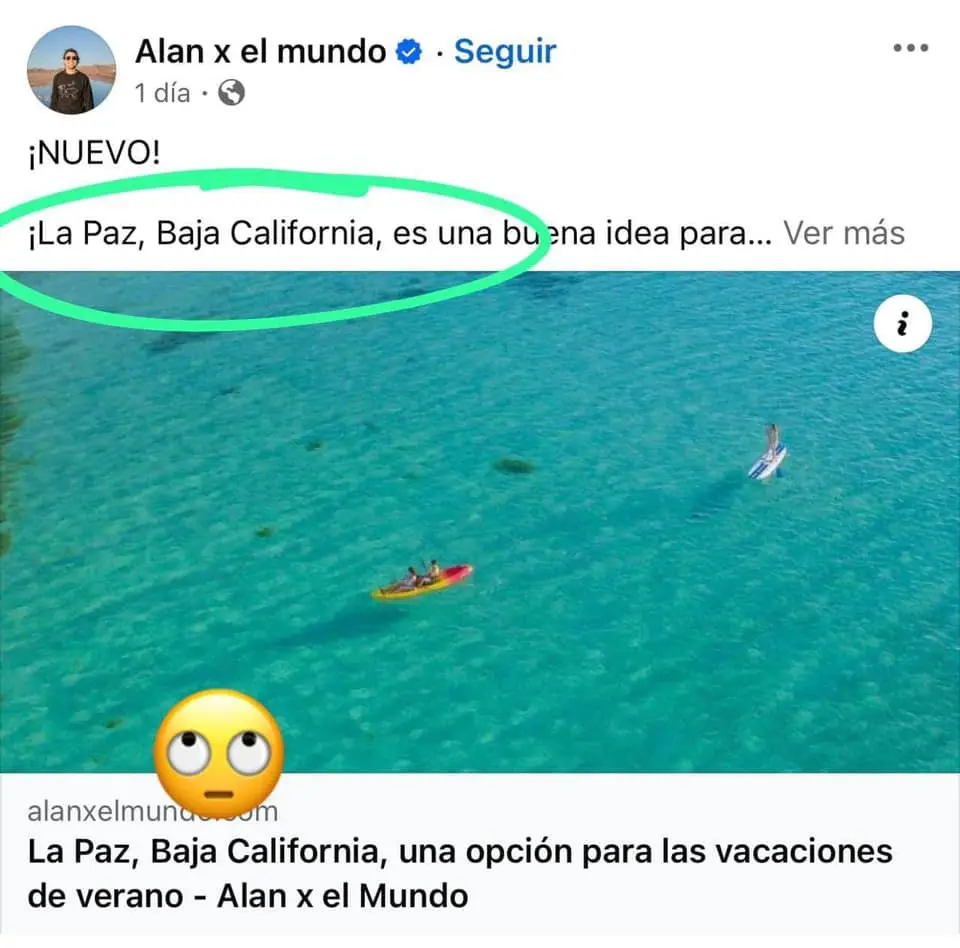Click the paddleboarder on the blue board

coord(768,453)
